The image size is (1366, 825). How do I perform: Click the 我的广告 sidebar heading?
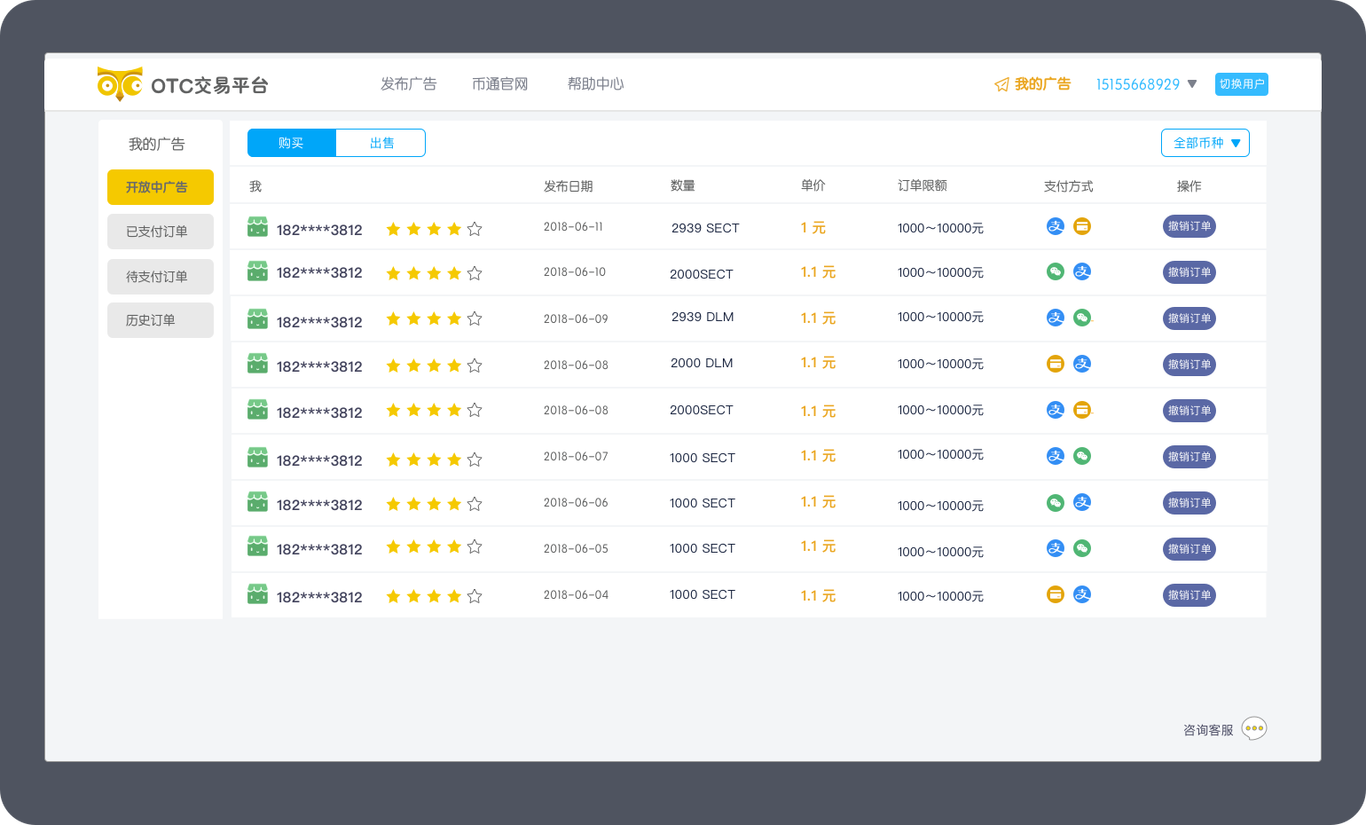click(156, 144)
